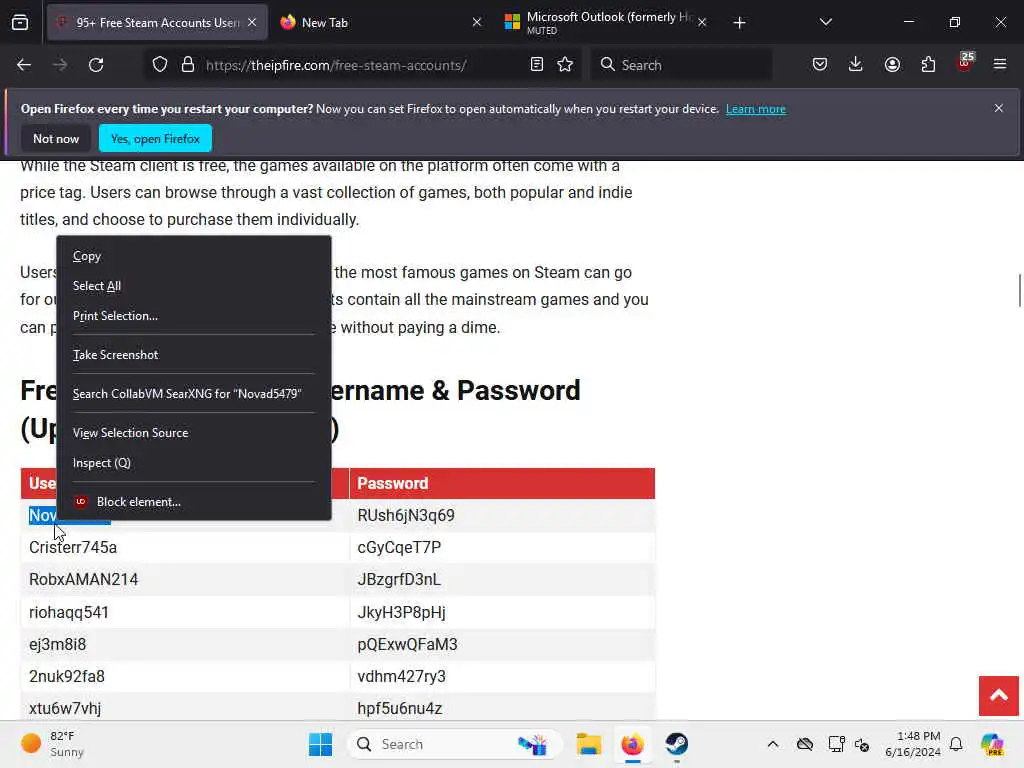Open uBlock Origin toolbar icon

click(x=965, y=63)
